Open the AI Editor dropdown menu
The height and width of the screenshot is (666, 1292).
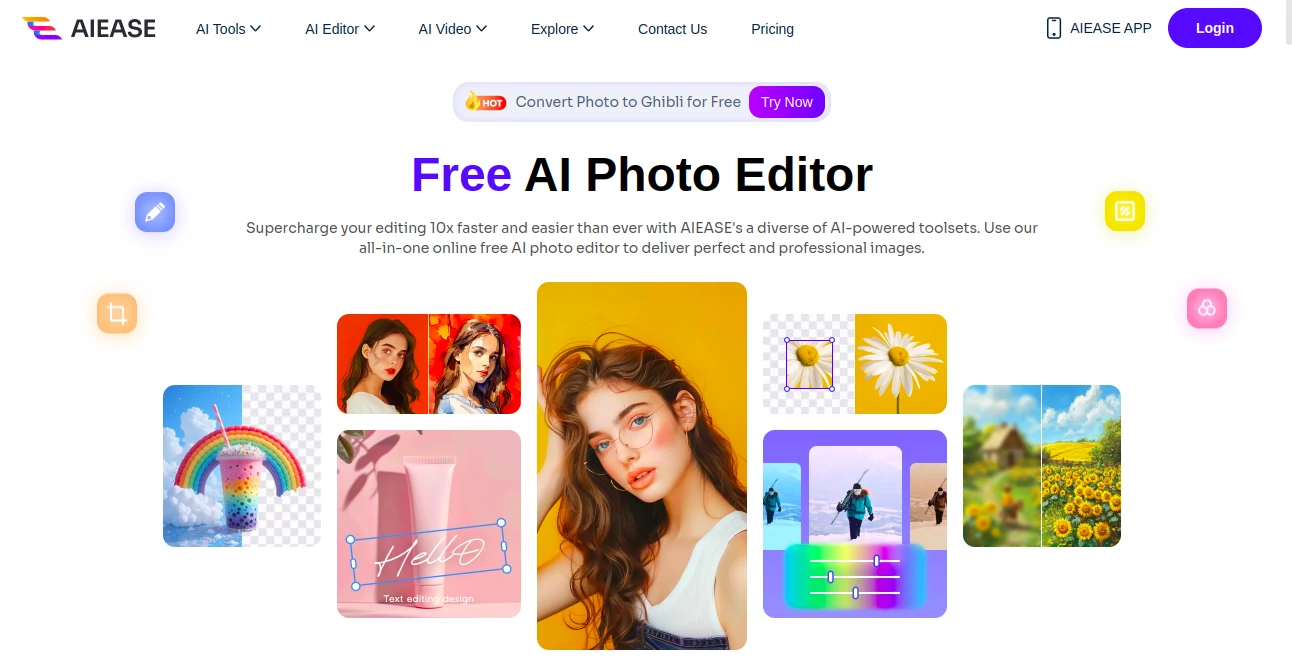(x=340, y=29)
